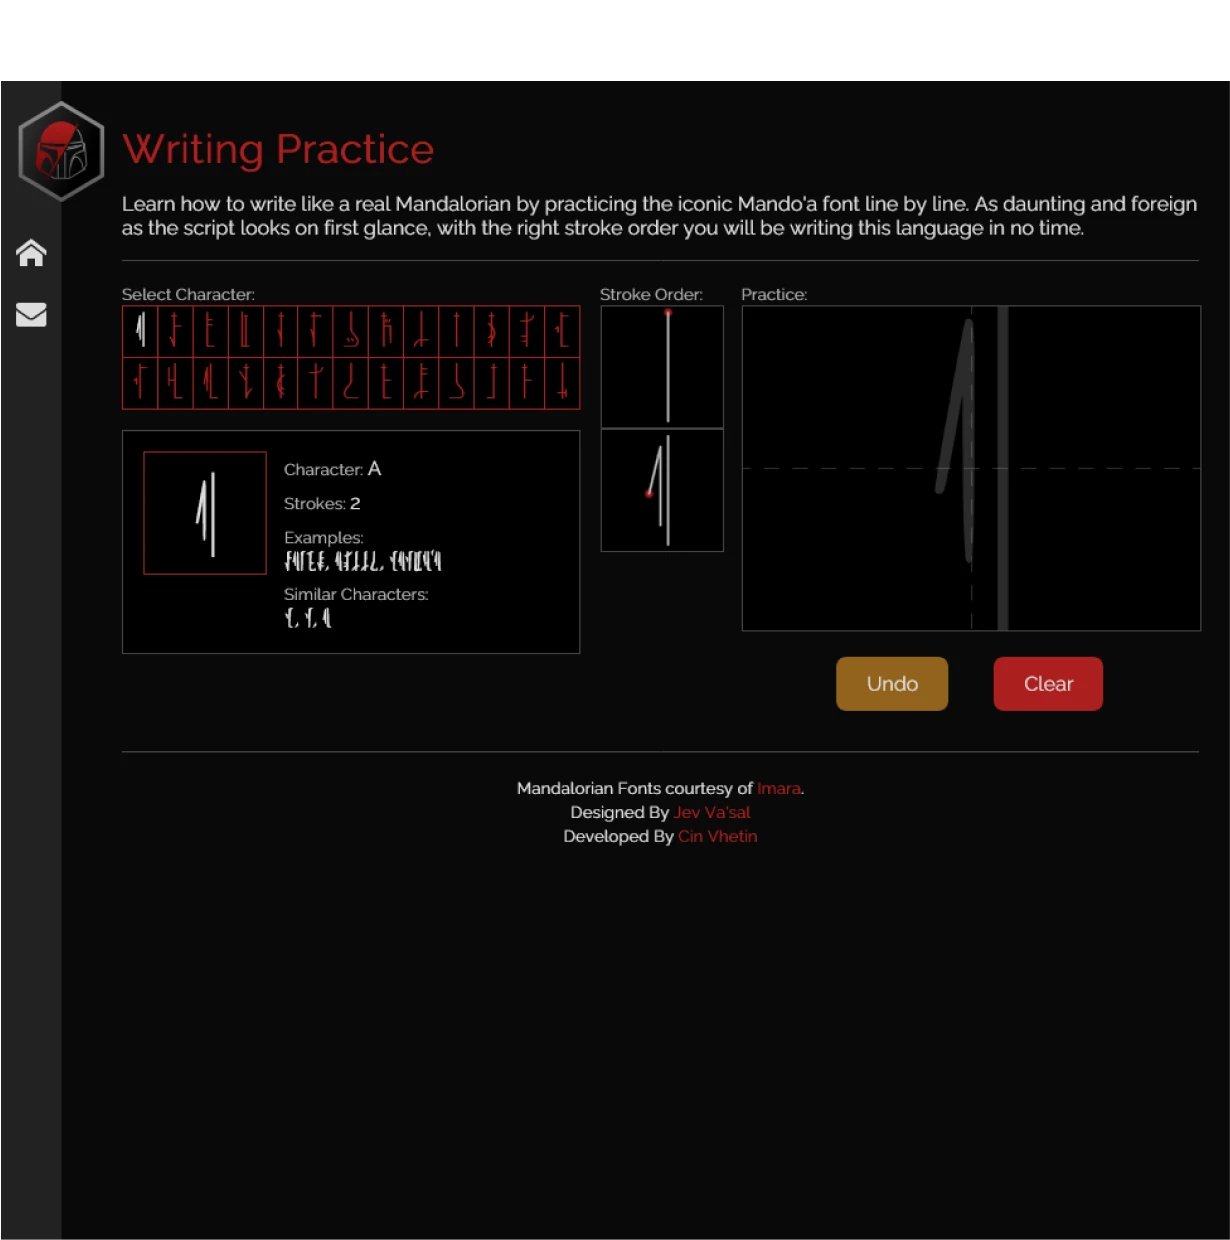Select the eighth glyph in bottom character row

[386, 382]
